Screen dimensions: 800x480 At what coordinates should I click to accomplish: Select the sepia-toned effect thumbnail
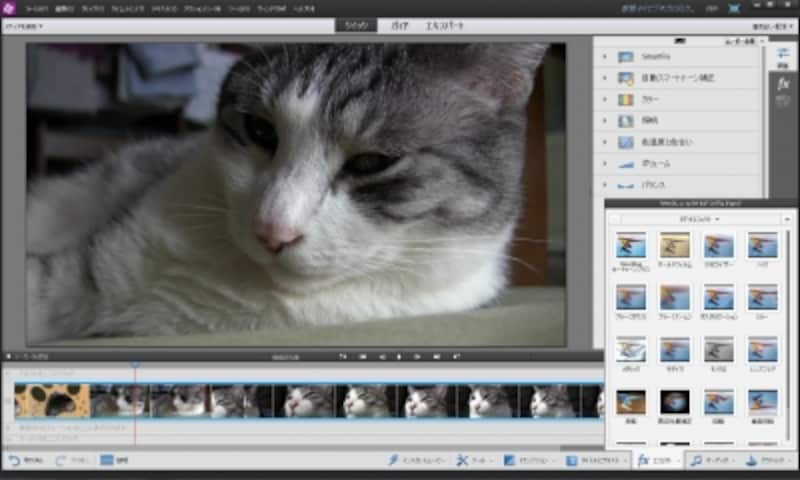coord(674,245)
